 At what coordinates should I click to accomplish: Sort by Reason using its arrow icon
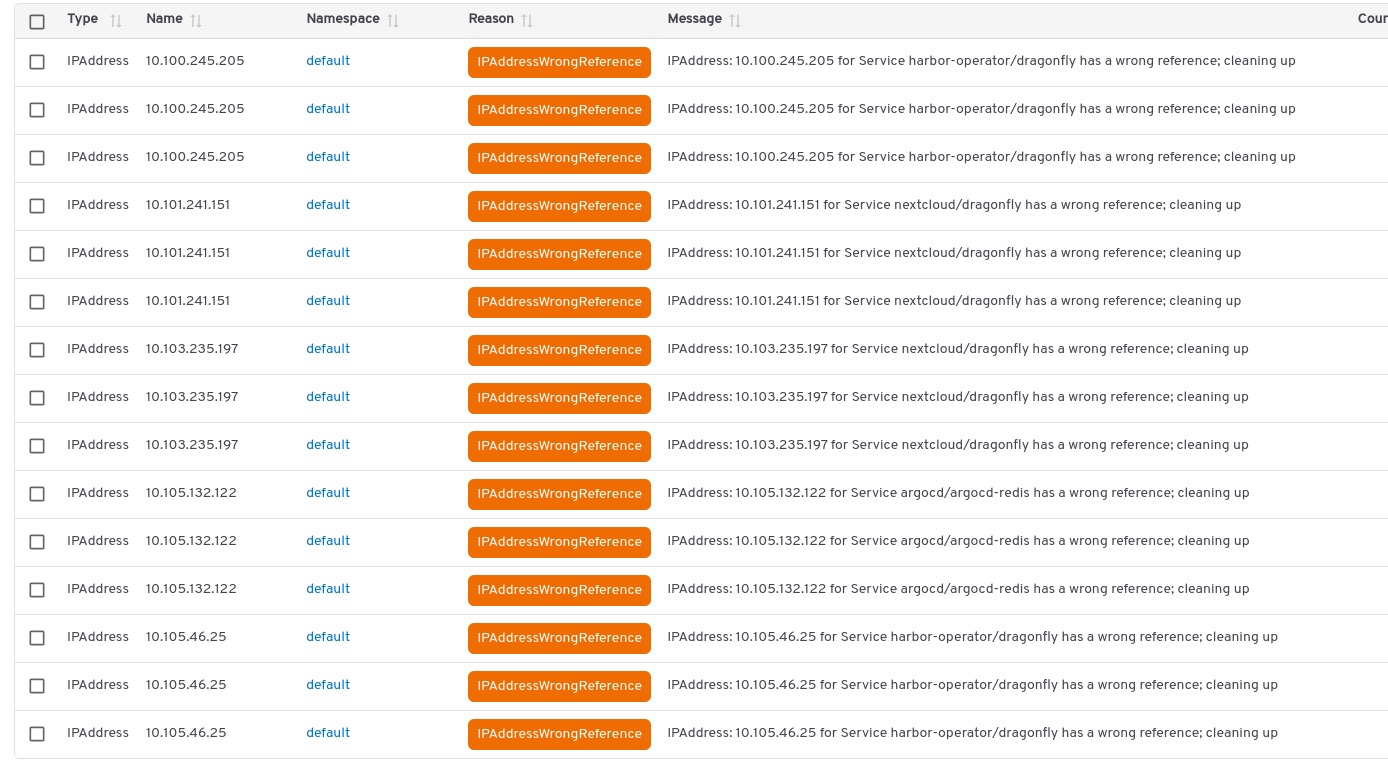coord(527,20)
